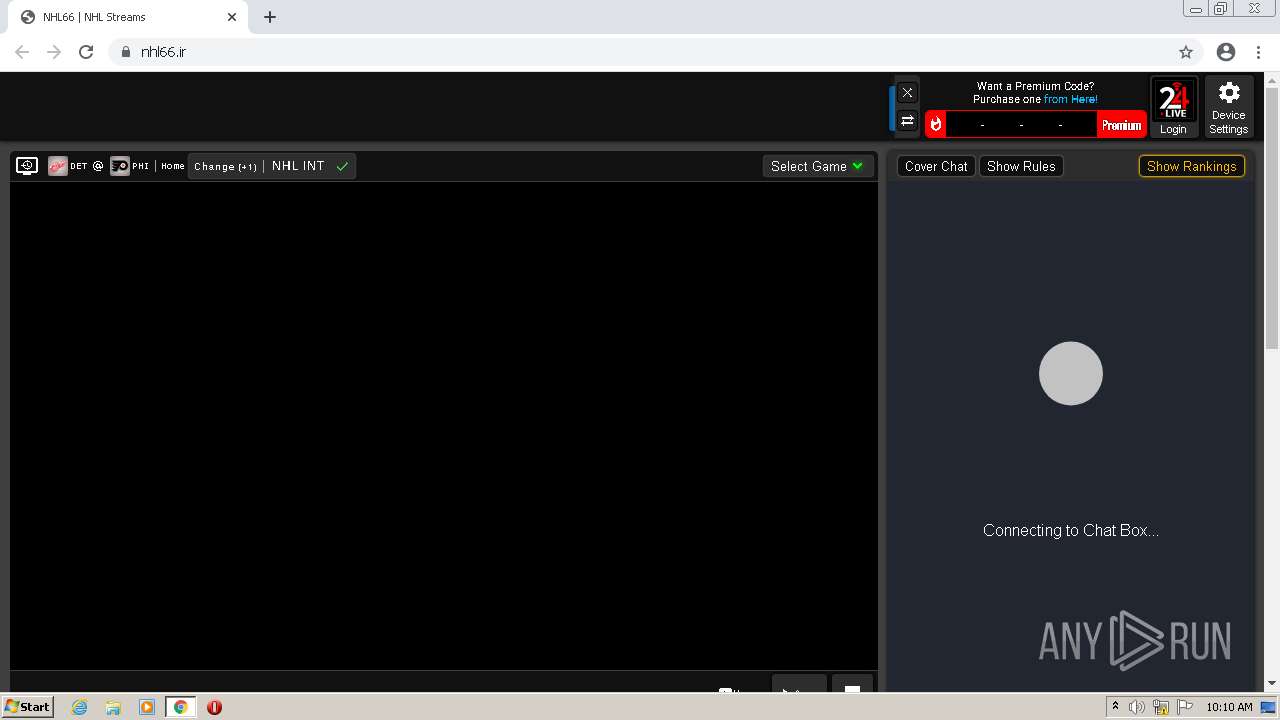View site info via the padlock icon
This screenshot has height=720, width=1280.
click(126, 52)
